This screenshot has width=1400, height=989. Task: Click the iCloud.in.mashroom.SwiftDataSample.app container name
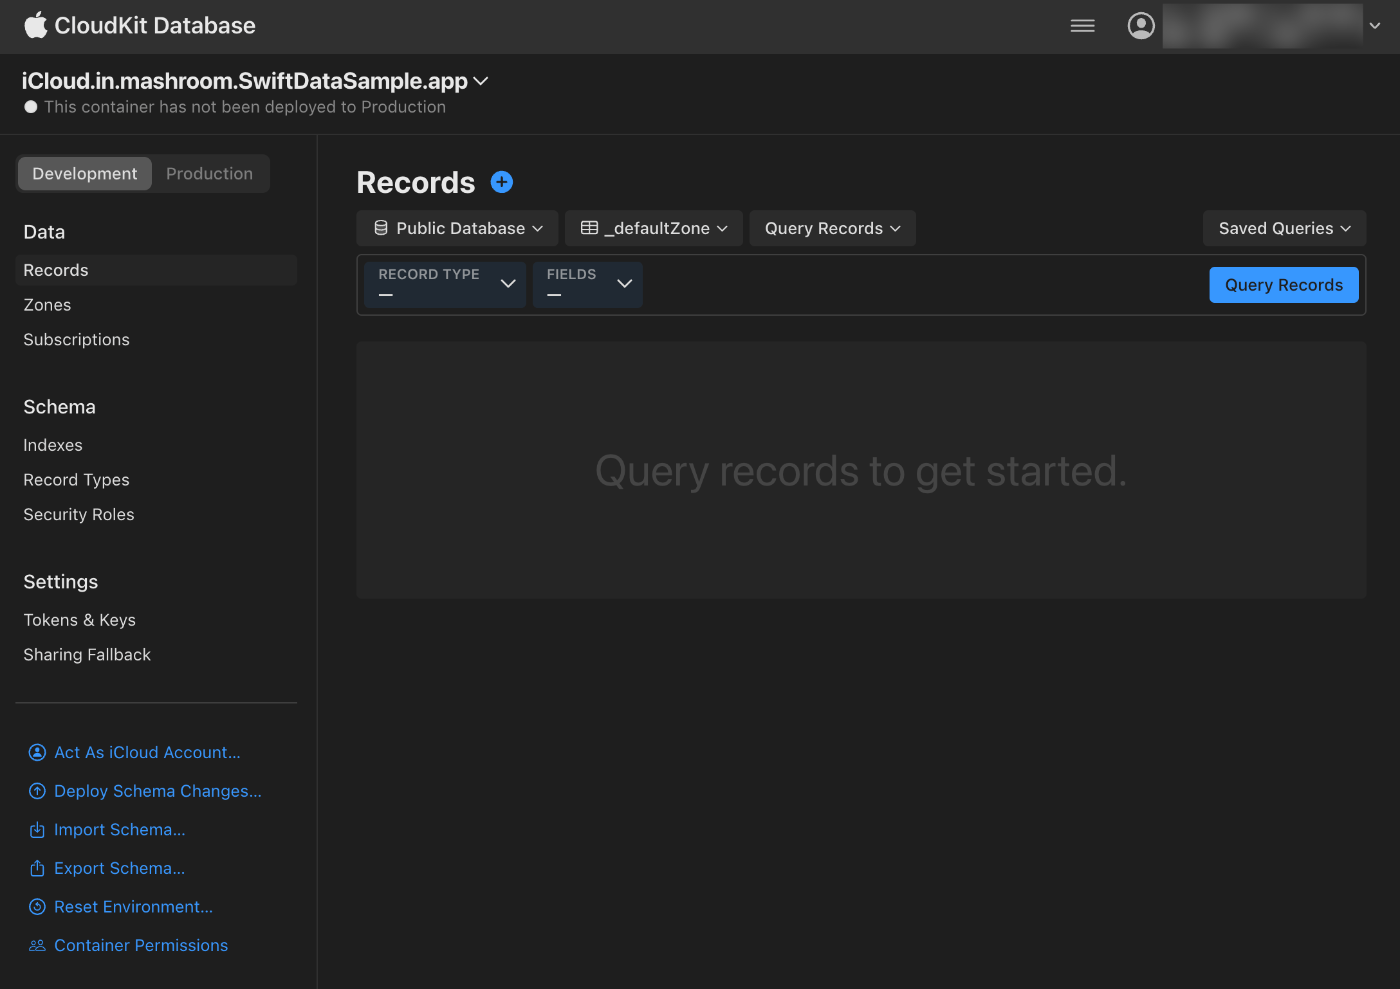point(245,81)
